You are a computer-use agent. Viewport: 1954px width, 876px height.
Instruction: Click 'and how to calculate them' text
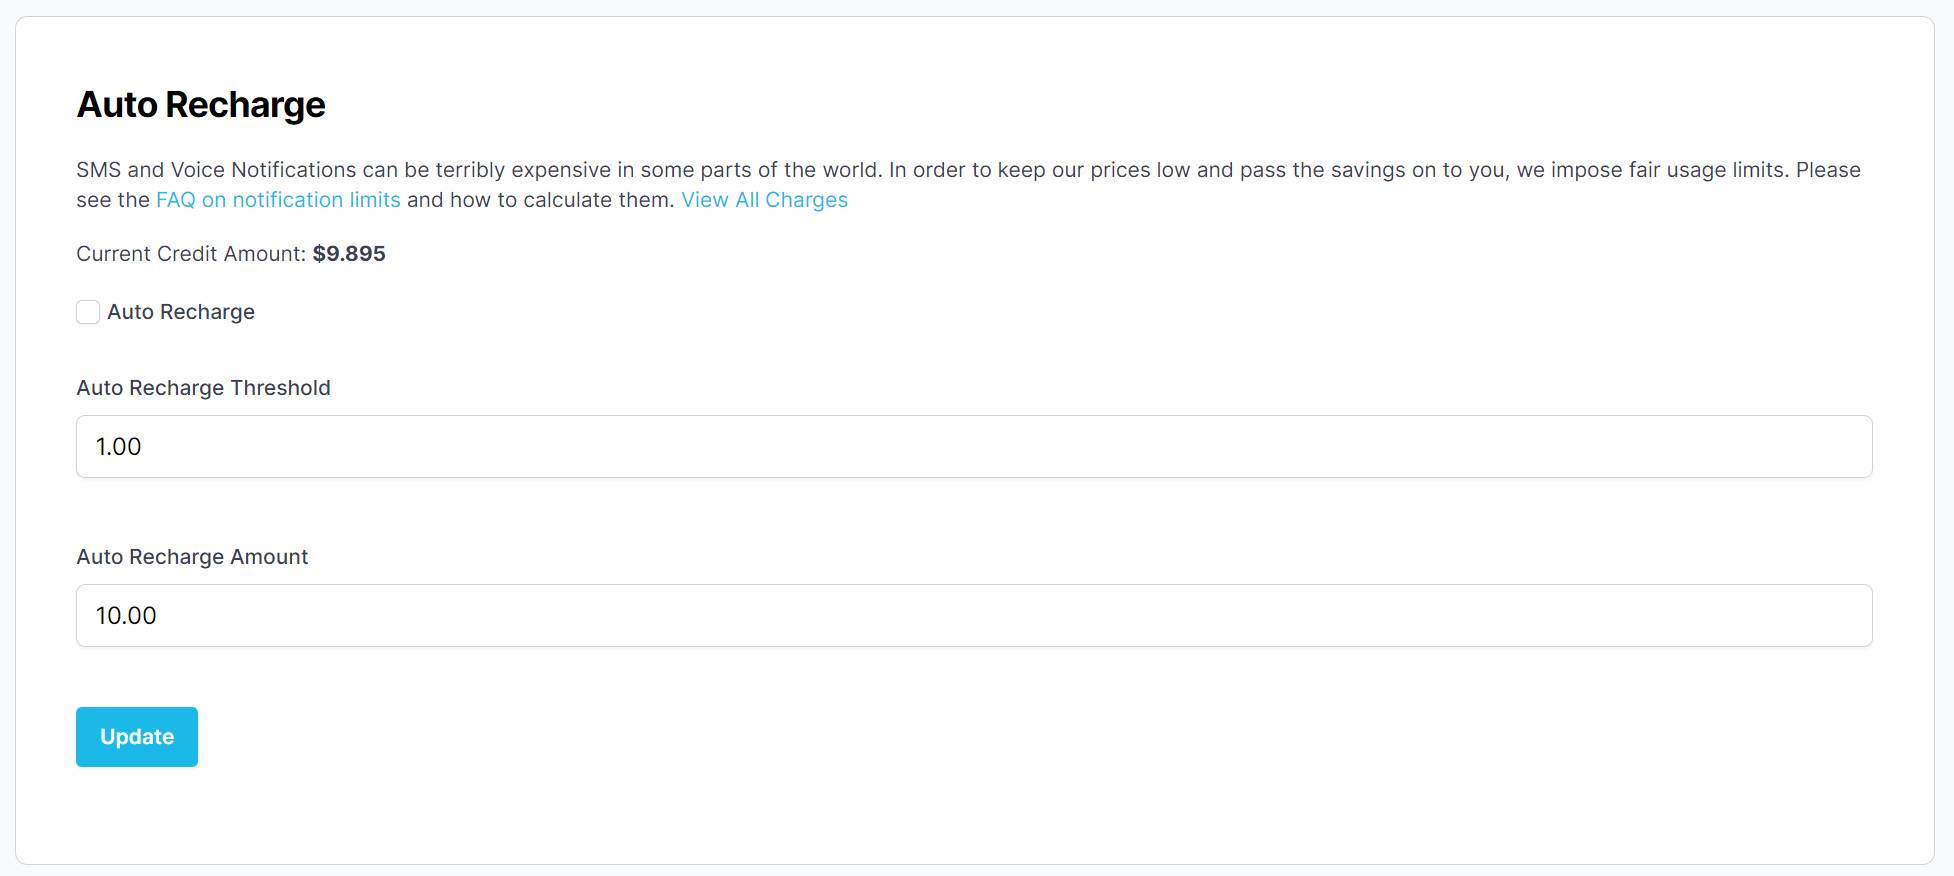(540, 200)
